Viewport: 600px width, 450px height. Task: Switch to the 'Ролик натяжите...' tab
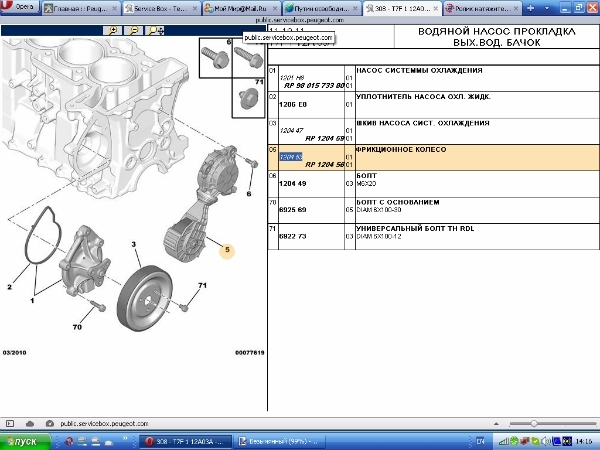tap(482, 8)
